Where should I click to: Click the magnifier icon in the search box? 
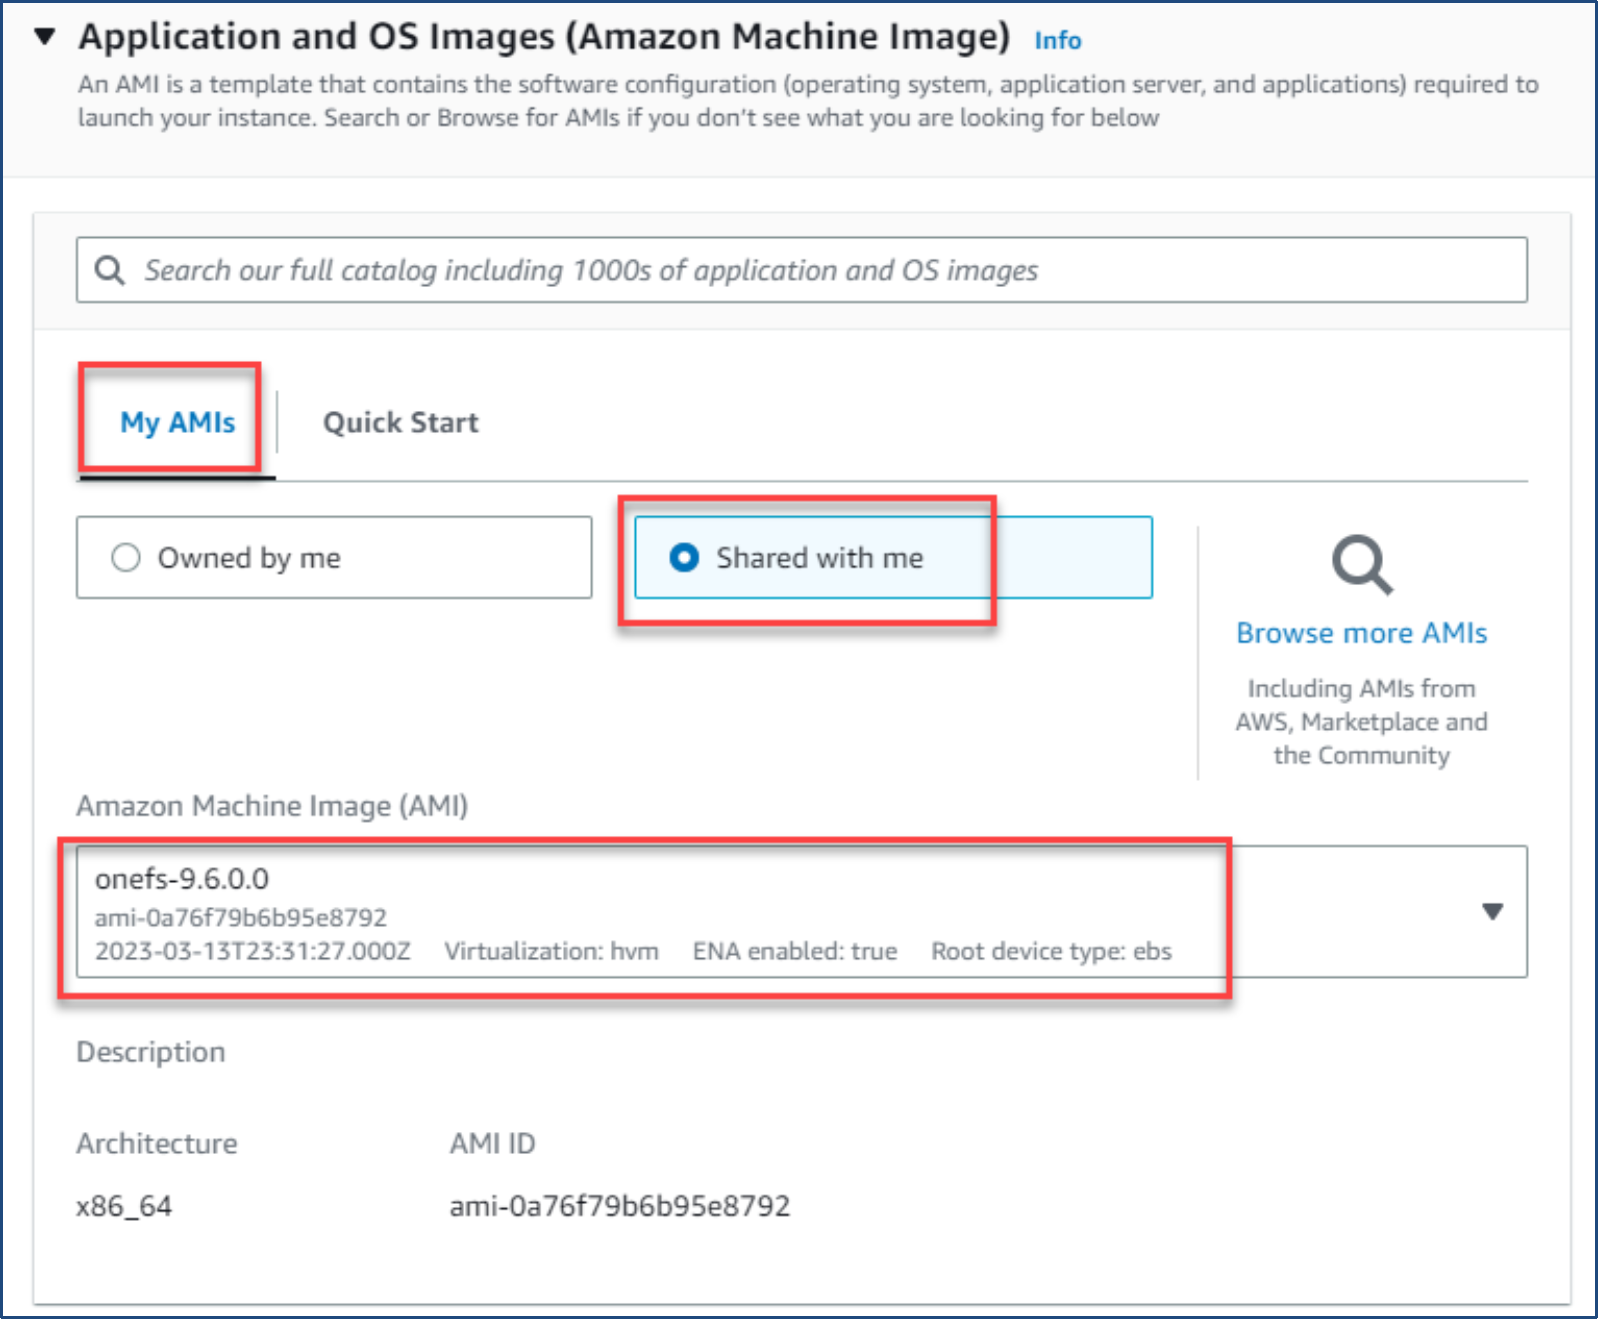[x=110, y=270]
